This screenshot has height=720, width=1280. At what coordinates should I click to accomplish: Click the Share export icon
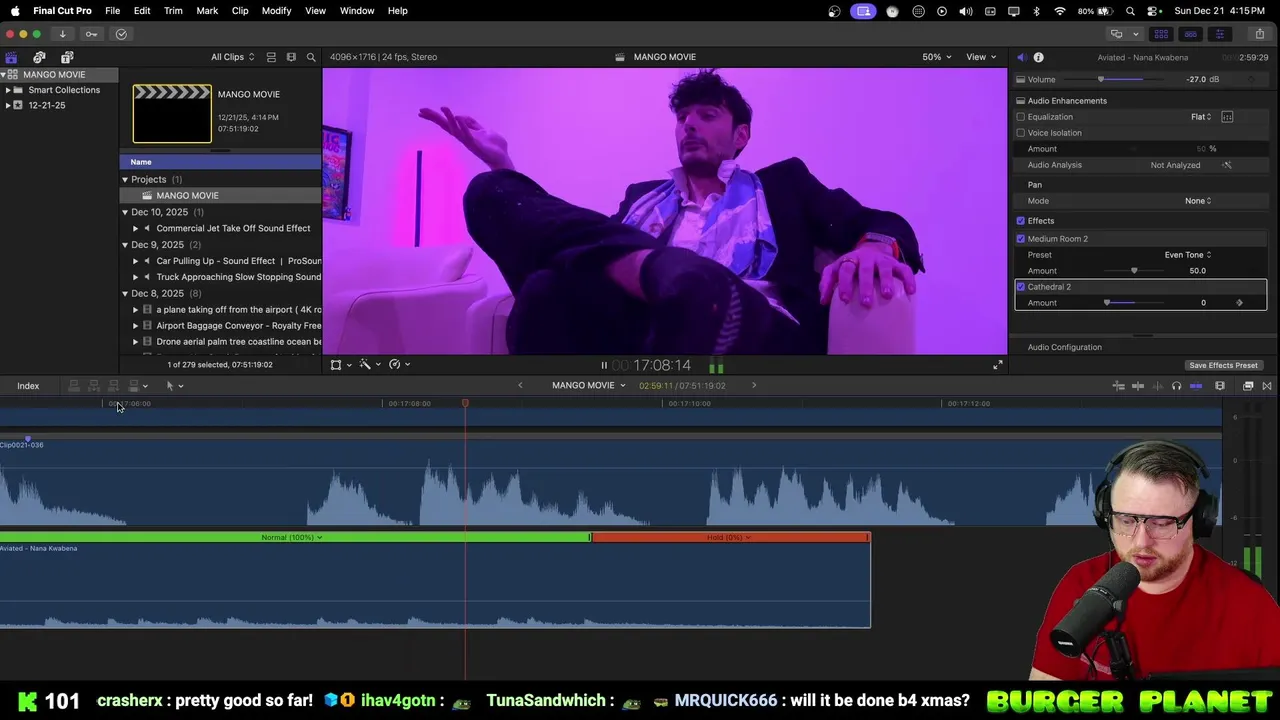click(1260, 34)
